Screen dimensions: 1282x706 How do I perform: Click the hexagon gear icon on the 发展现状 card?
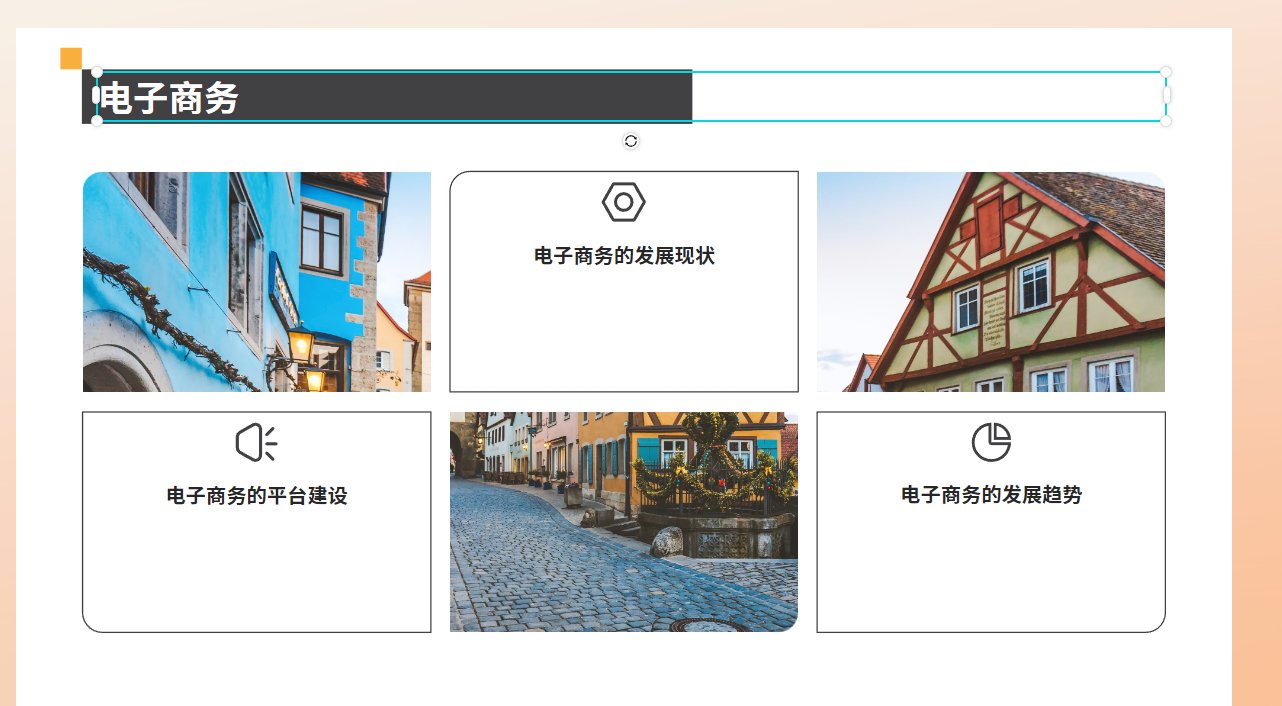tap(624, 200)
